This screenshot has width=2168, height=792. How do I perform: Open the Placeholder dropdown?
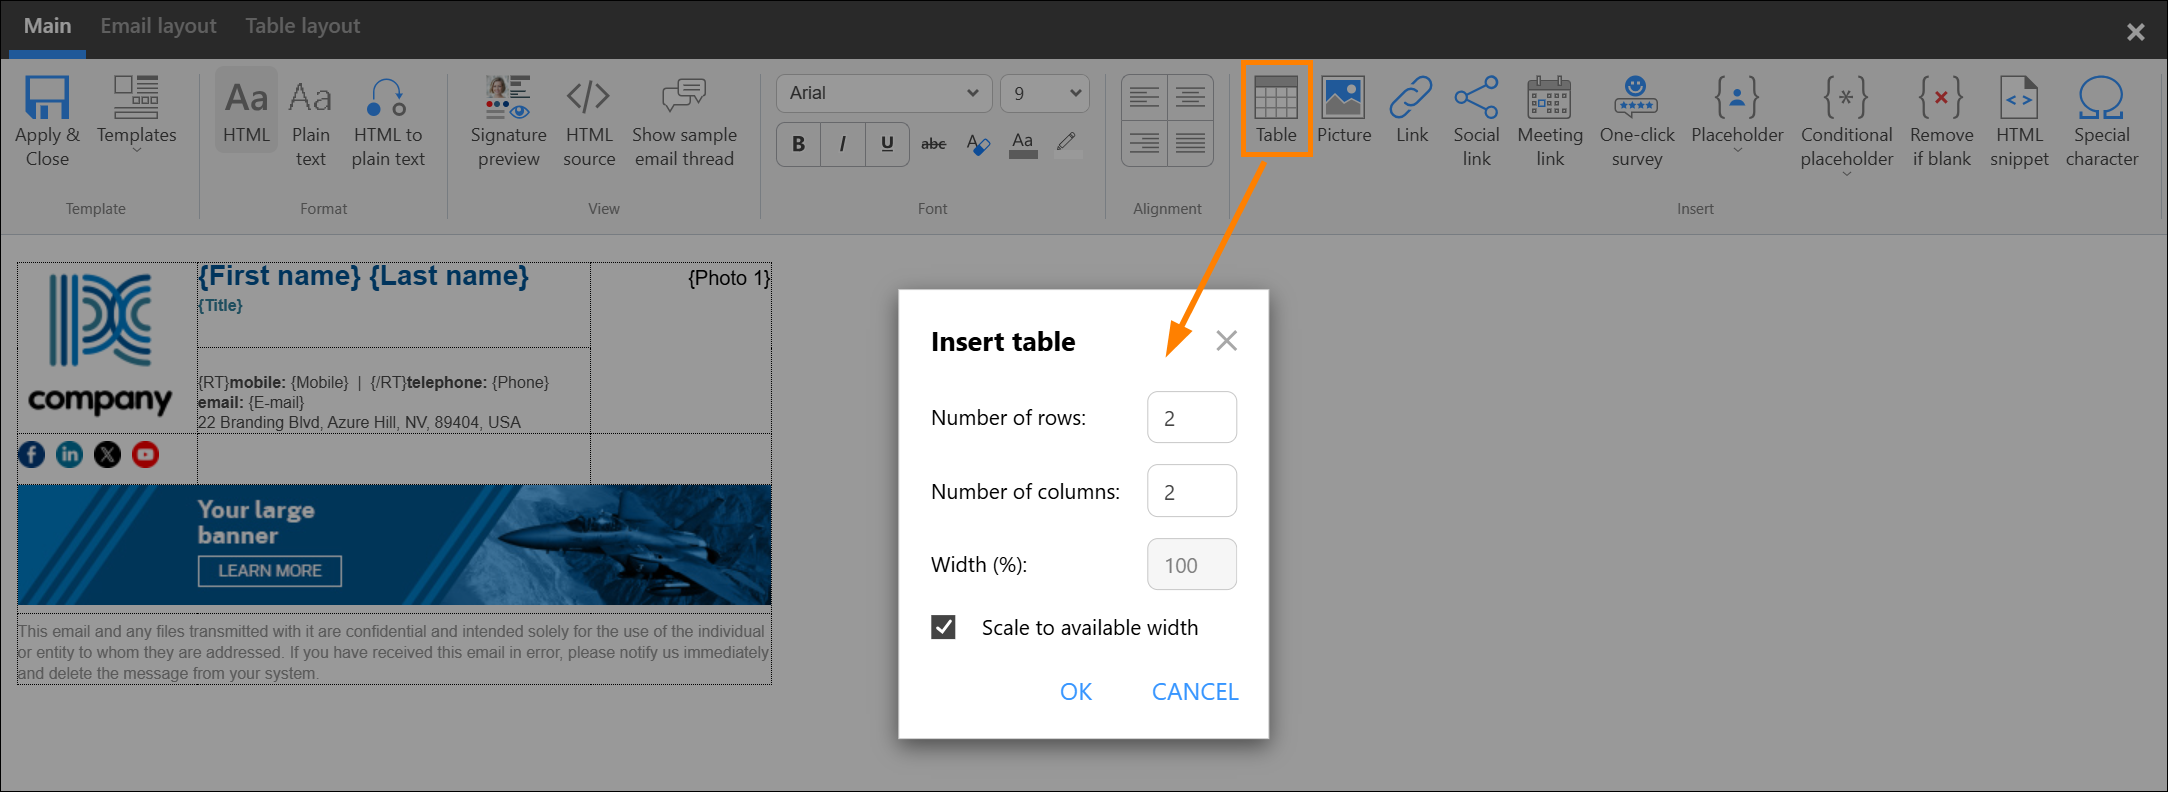(1737, 114)
